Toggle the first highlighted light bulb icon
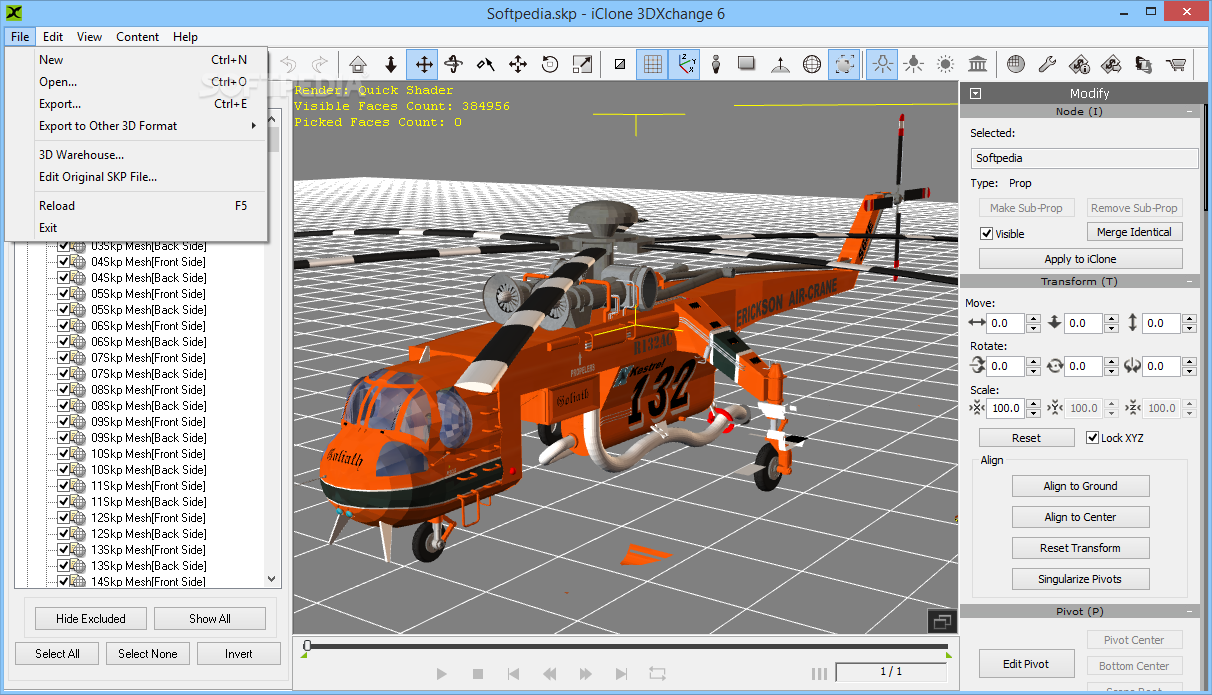The image size is (1212, 695). (x=882, y=64)
